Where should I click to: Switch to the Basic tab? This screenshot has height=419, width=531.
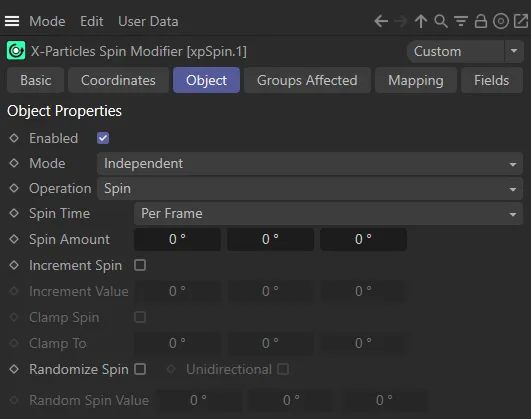pyautogui.click(x=36, y=80)
